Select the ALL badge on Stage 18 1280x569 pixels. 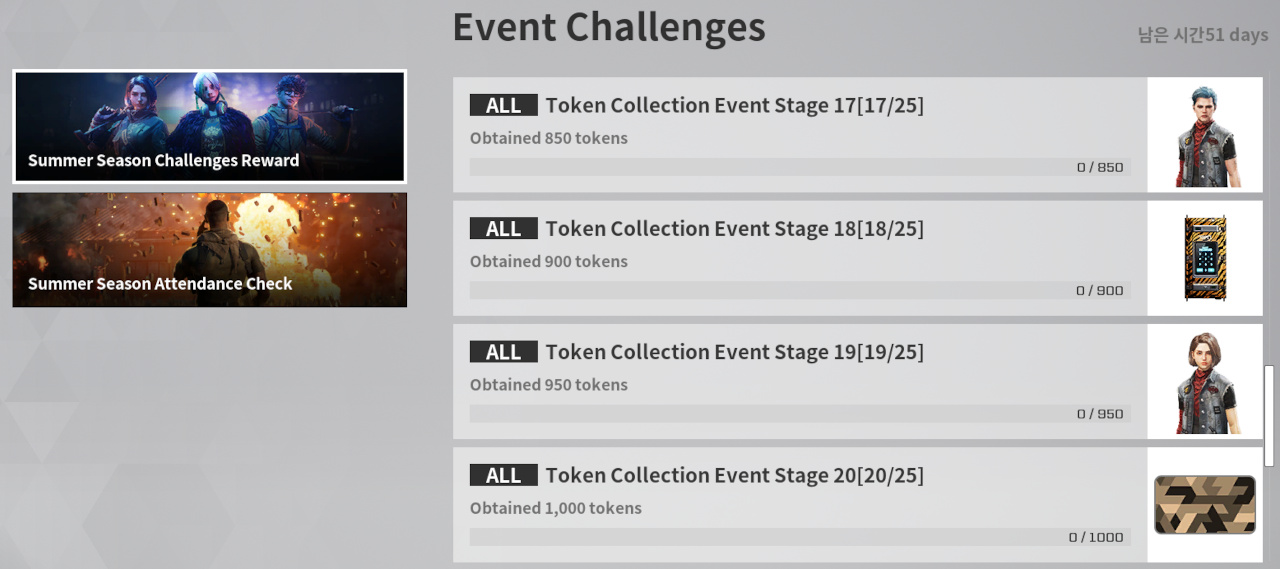click(503, 228)
